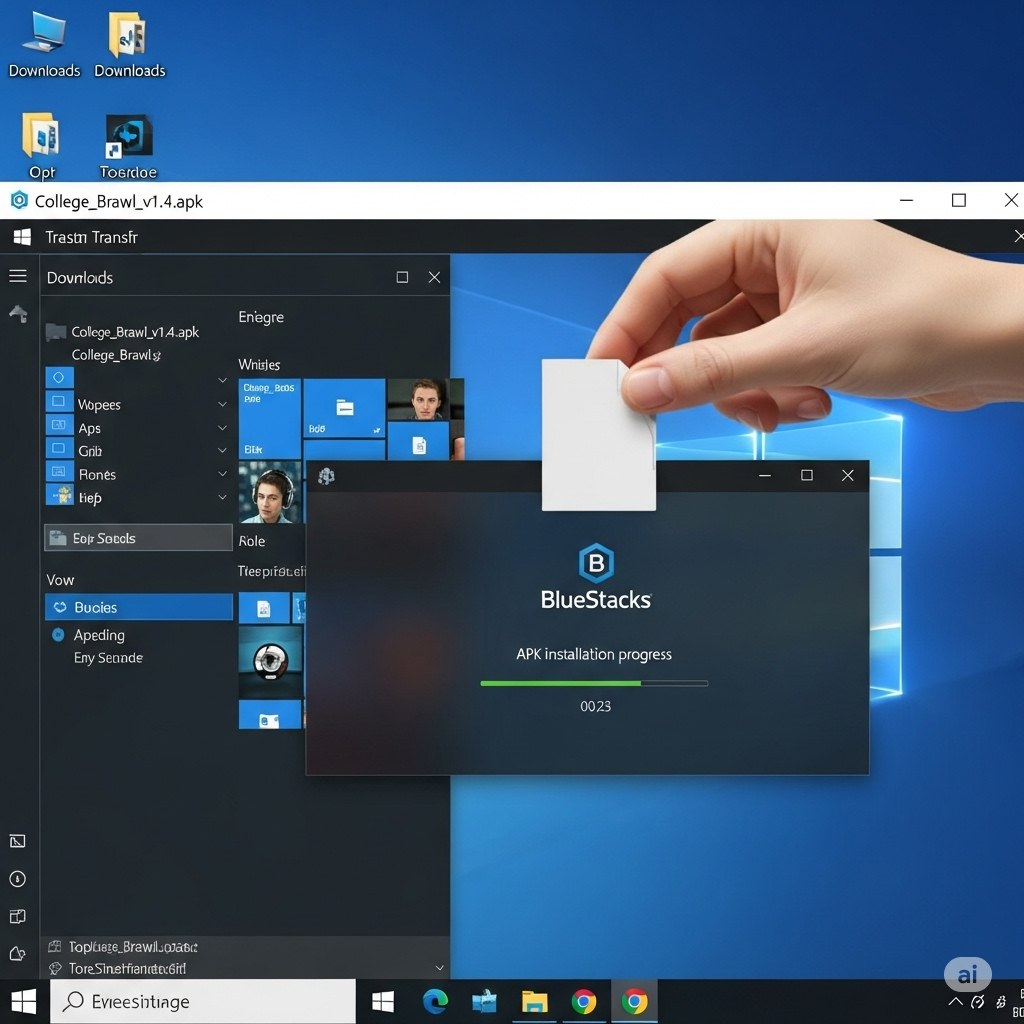Open Microsoft Edge from the taskbar
Image resolution: width=1024 pixels, height=1024 pixels.
pos(436,1001)
